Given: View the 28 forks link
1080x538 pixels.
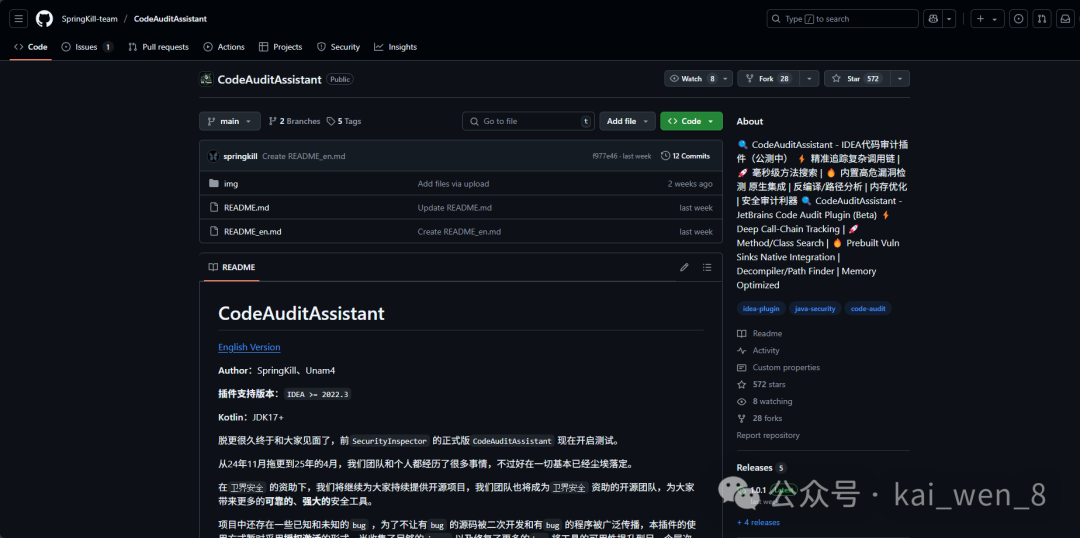Looking at the screenshot, I should pos(760,418).
